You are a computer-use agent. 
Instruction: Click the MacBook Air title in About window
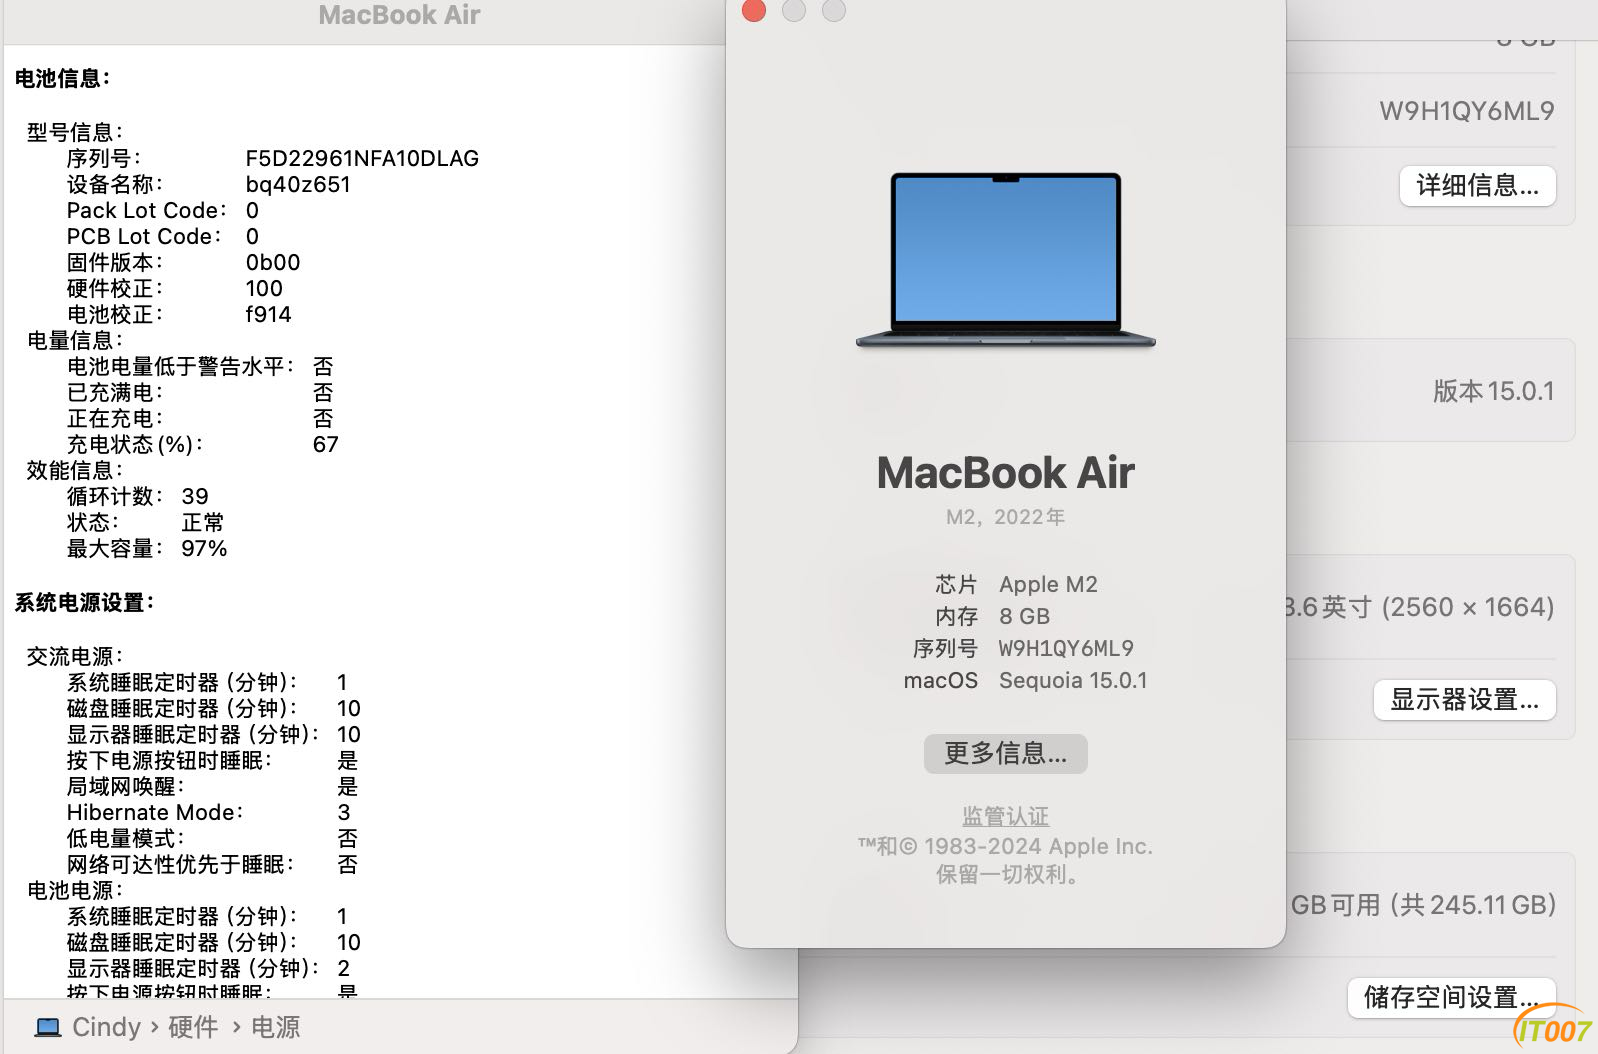tap(1005, 472)
